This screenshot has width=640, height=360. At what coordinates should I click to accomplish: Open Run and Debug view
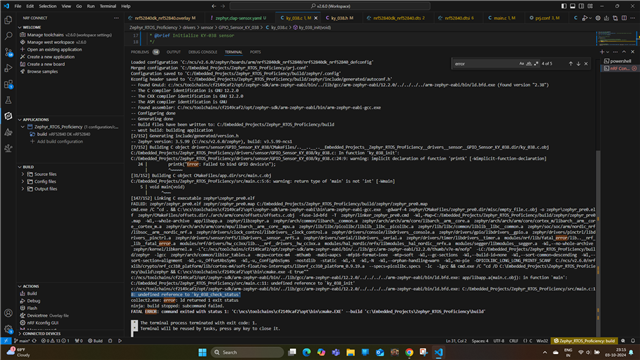(8, 68)
